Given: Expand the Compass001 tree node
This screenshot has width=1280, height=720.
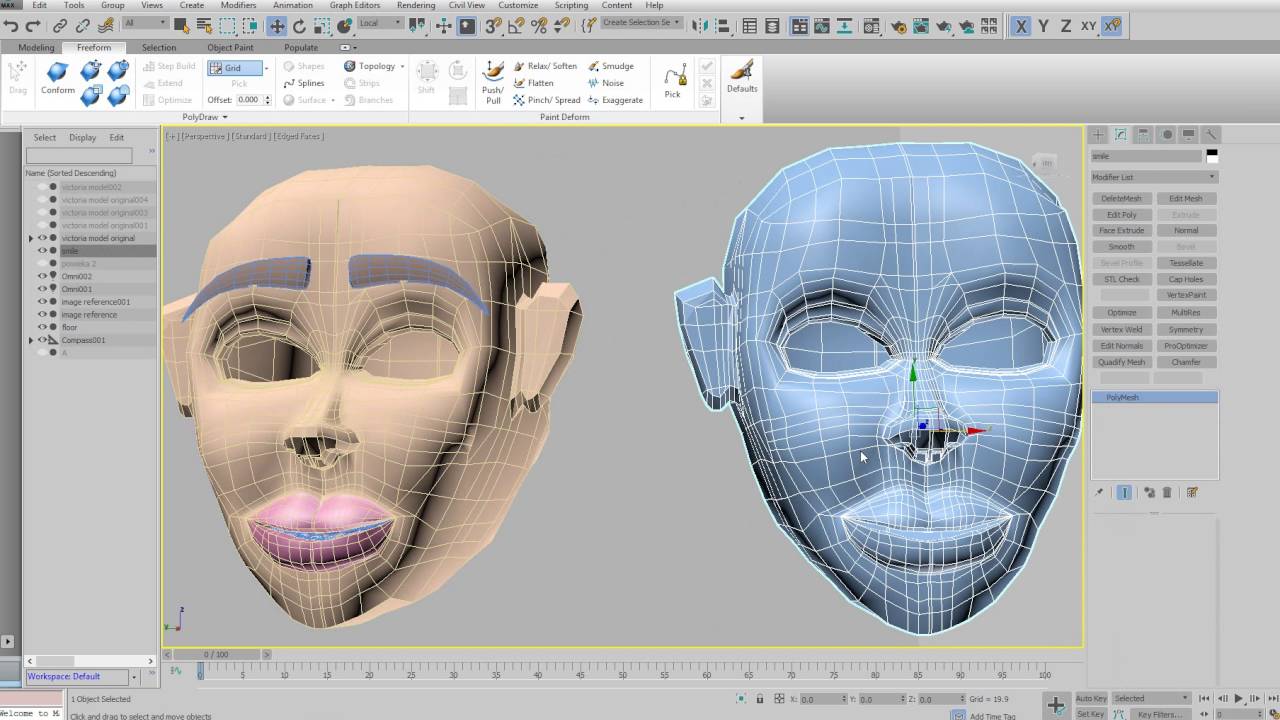Looking at the screenshot, I should [31, 340].
